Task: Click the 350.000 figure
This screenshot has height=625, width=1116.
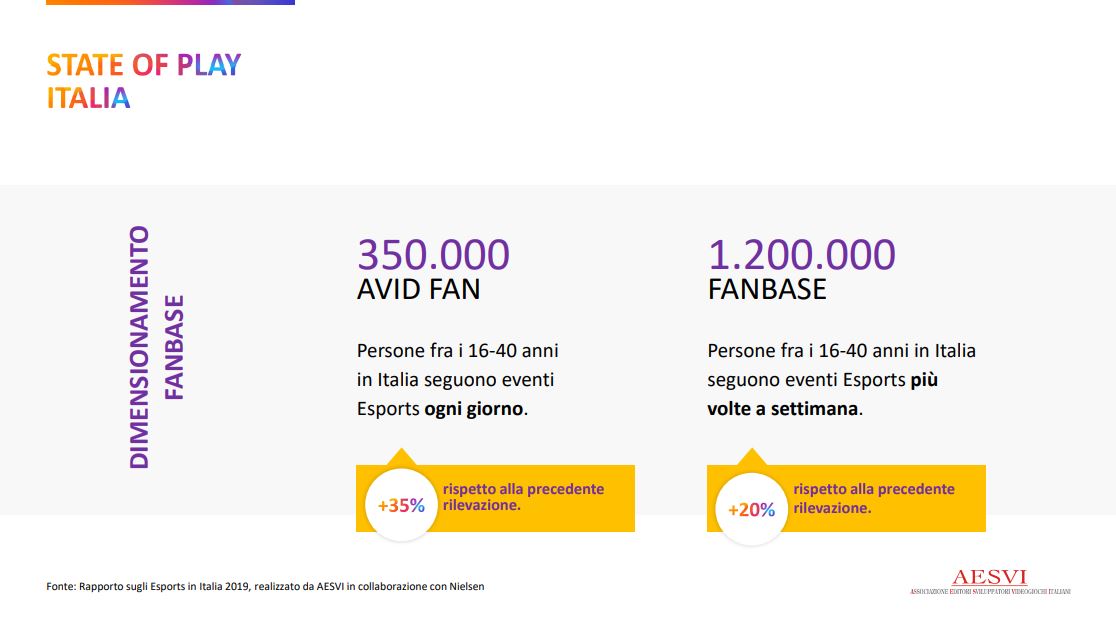Action: (433, 254)
